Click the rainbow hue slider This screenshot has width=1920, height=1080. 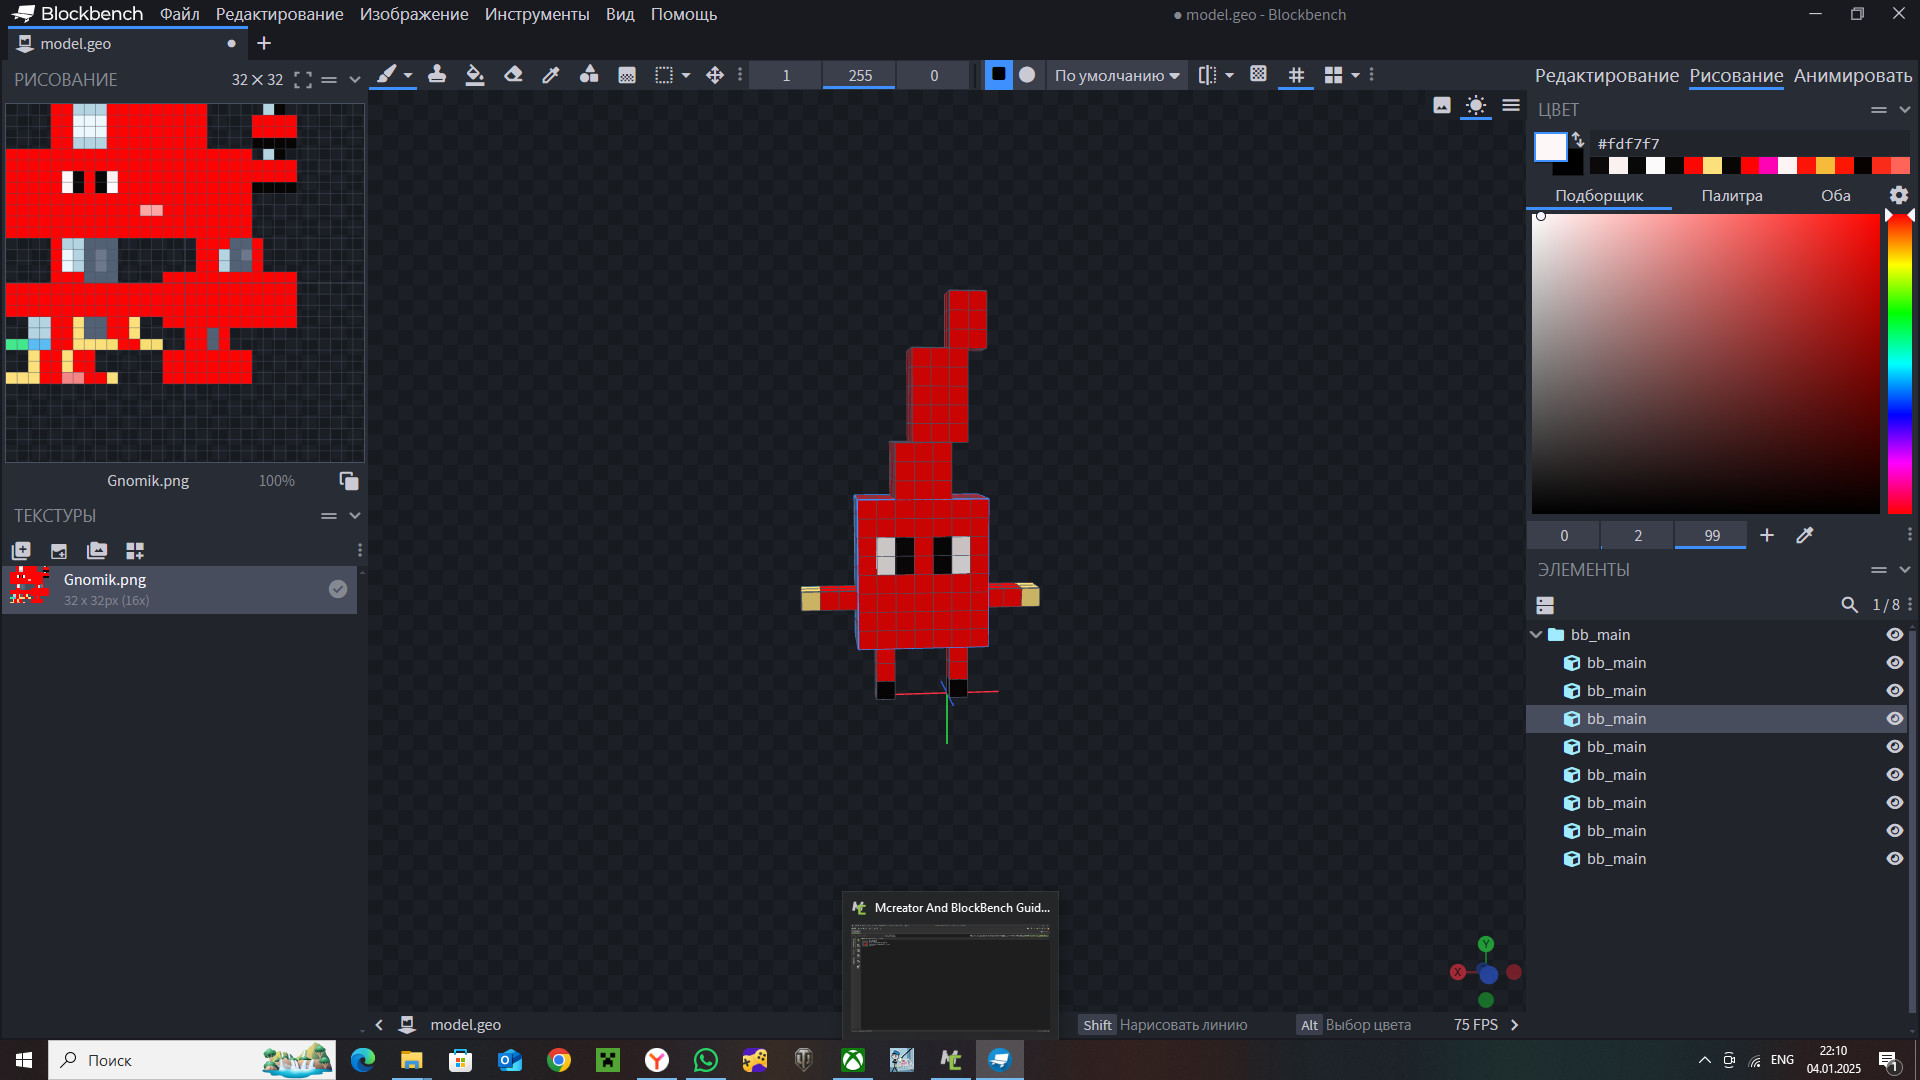click(x=1899, y=365)
